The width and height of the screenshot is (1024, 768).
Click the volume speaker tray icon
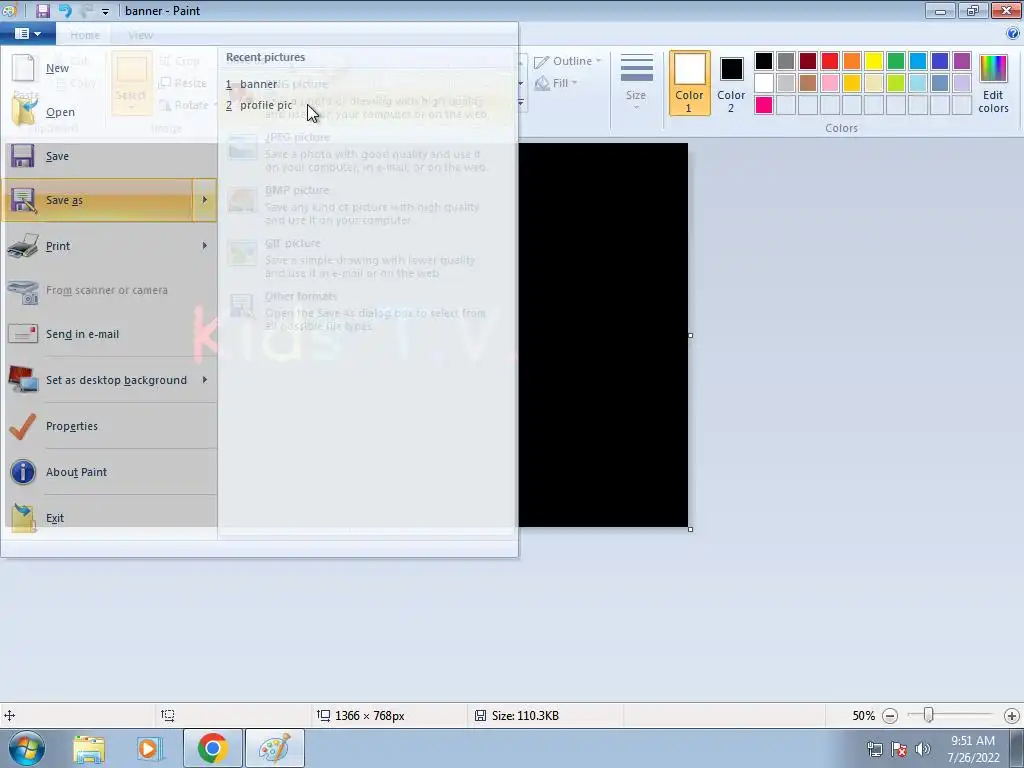(922, 749)
